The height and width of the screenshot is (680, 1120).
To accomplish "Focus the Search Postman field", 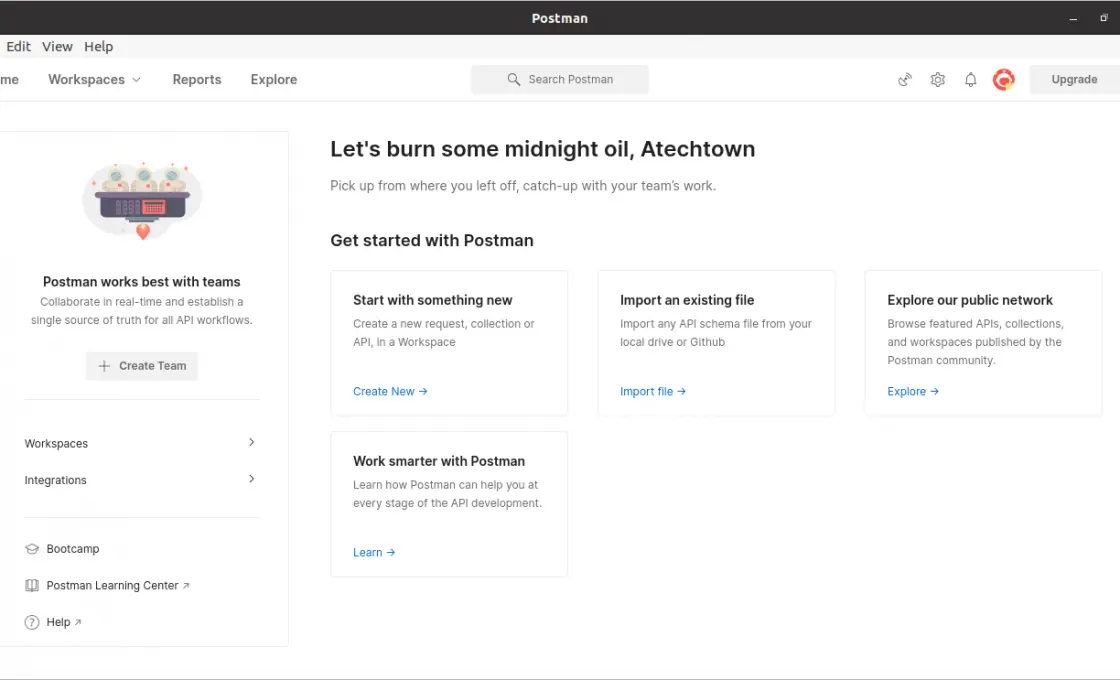I will click(x=560, y=79).
